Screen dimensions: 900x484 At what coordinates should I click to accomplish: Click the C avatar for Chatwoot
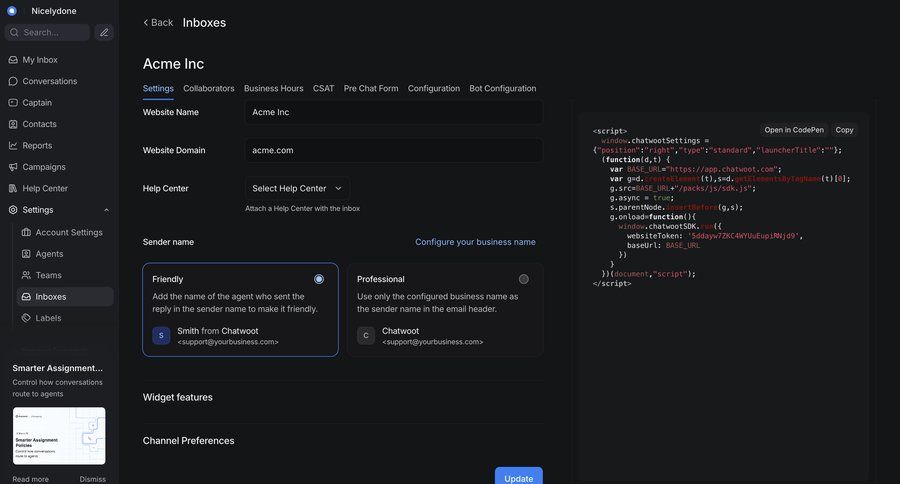[x=366, y=335]
